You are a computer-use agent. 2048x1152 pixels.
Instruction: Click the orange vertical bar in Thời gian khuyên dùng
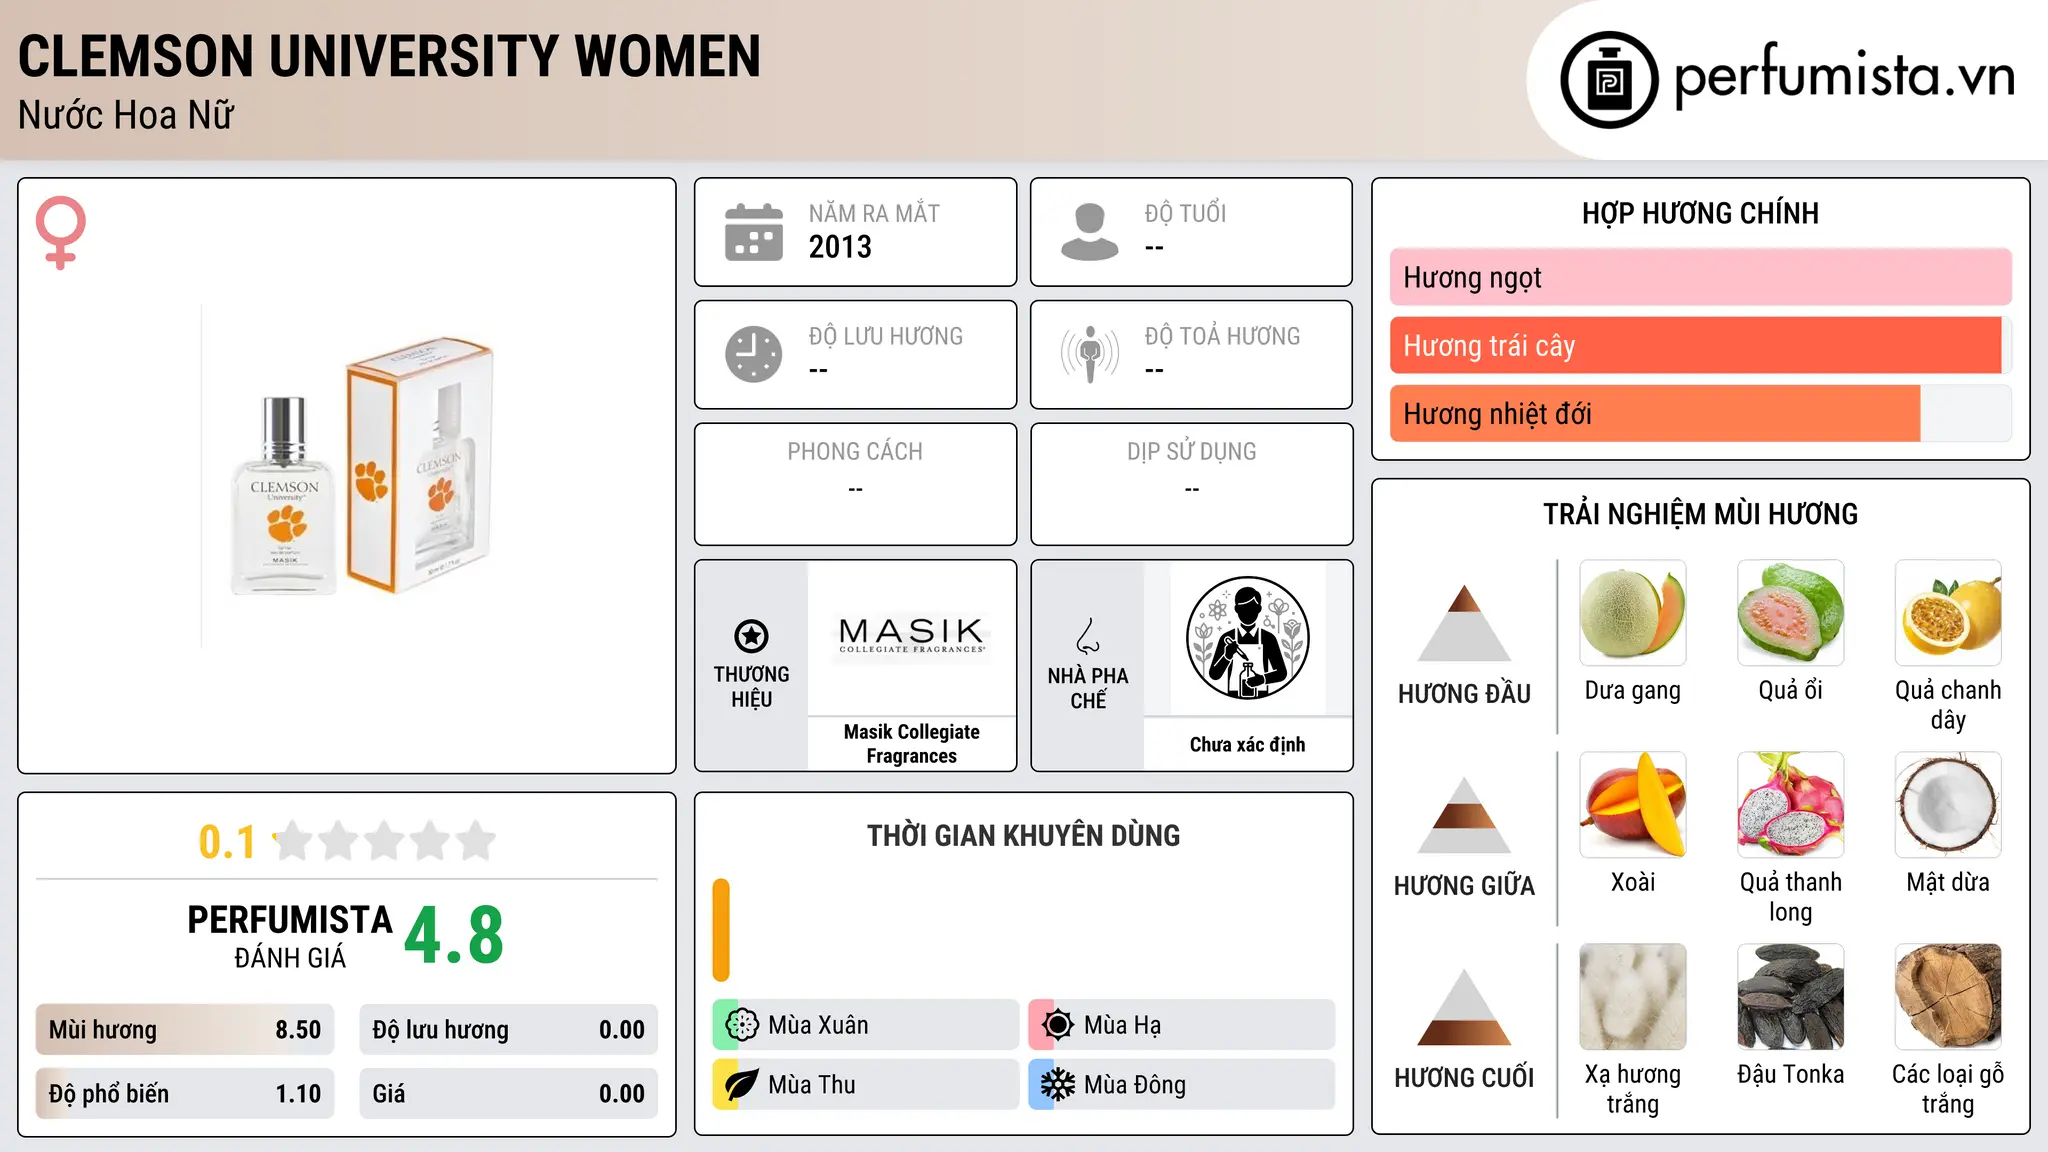pos(721,930)
